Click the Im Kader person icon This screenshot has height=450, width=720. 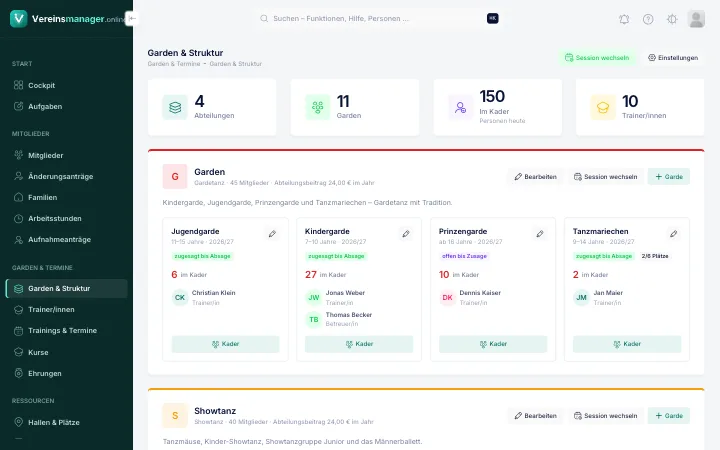tap(460, 107)
